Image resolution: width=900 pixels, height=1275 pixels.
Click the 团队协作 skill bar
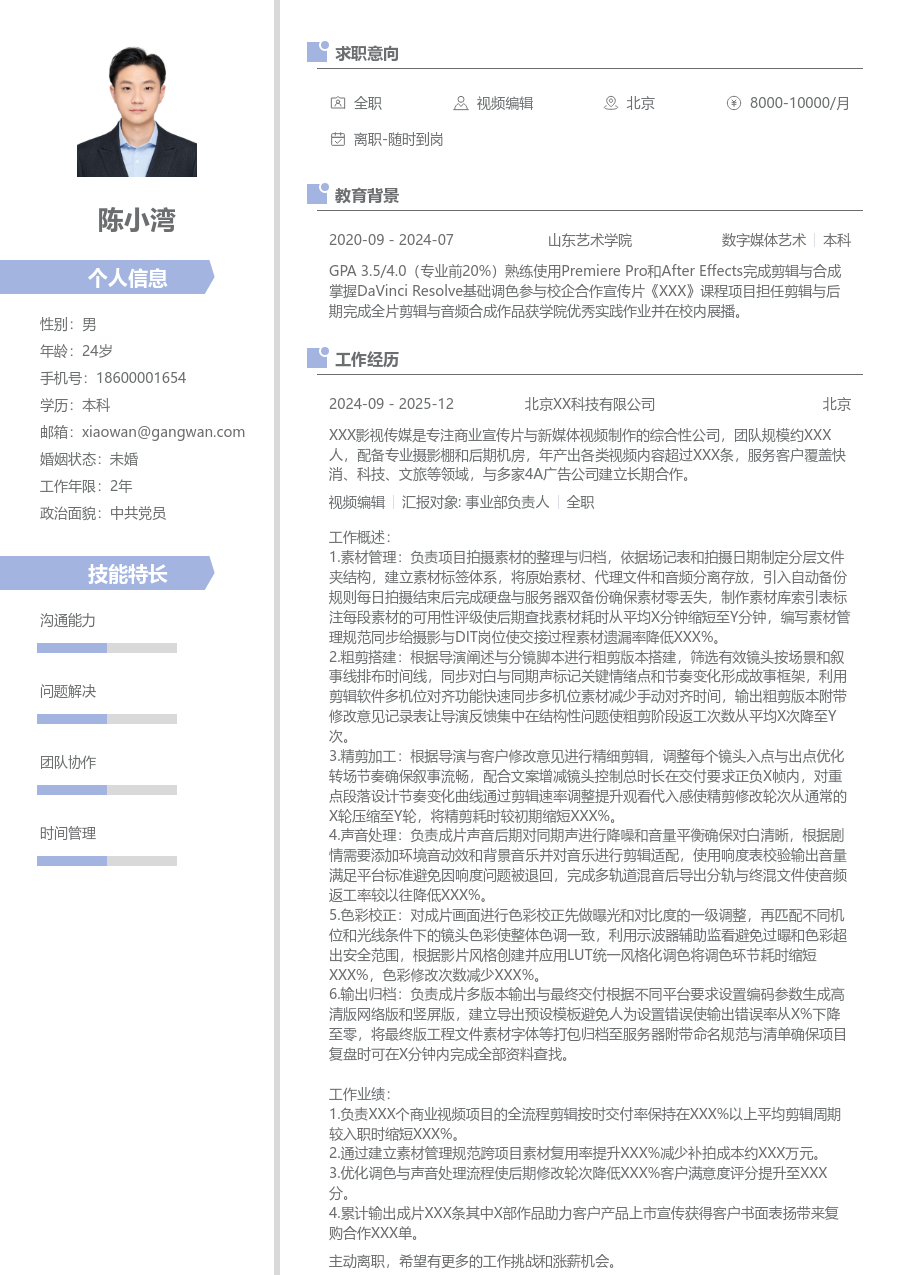(x=107, y=790)
